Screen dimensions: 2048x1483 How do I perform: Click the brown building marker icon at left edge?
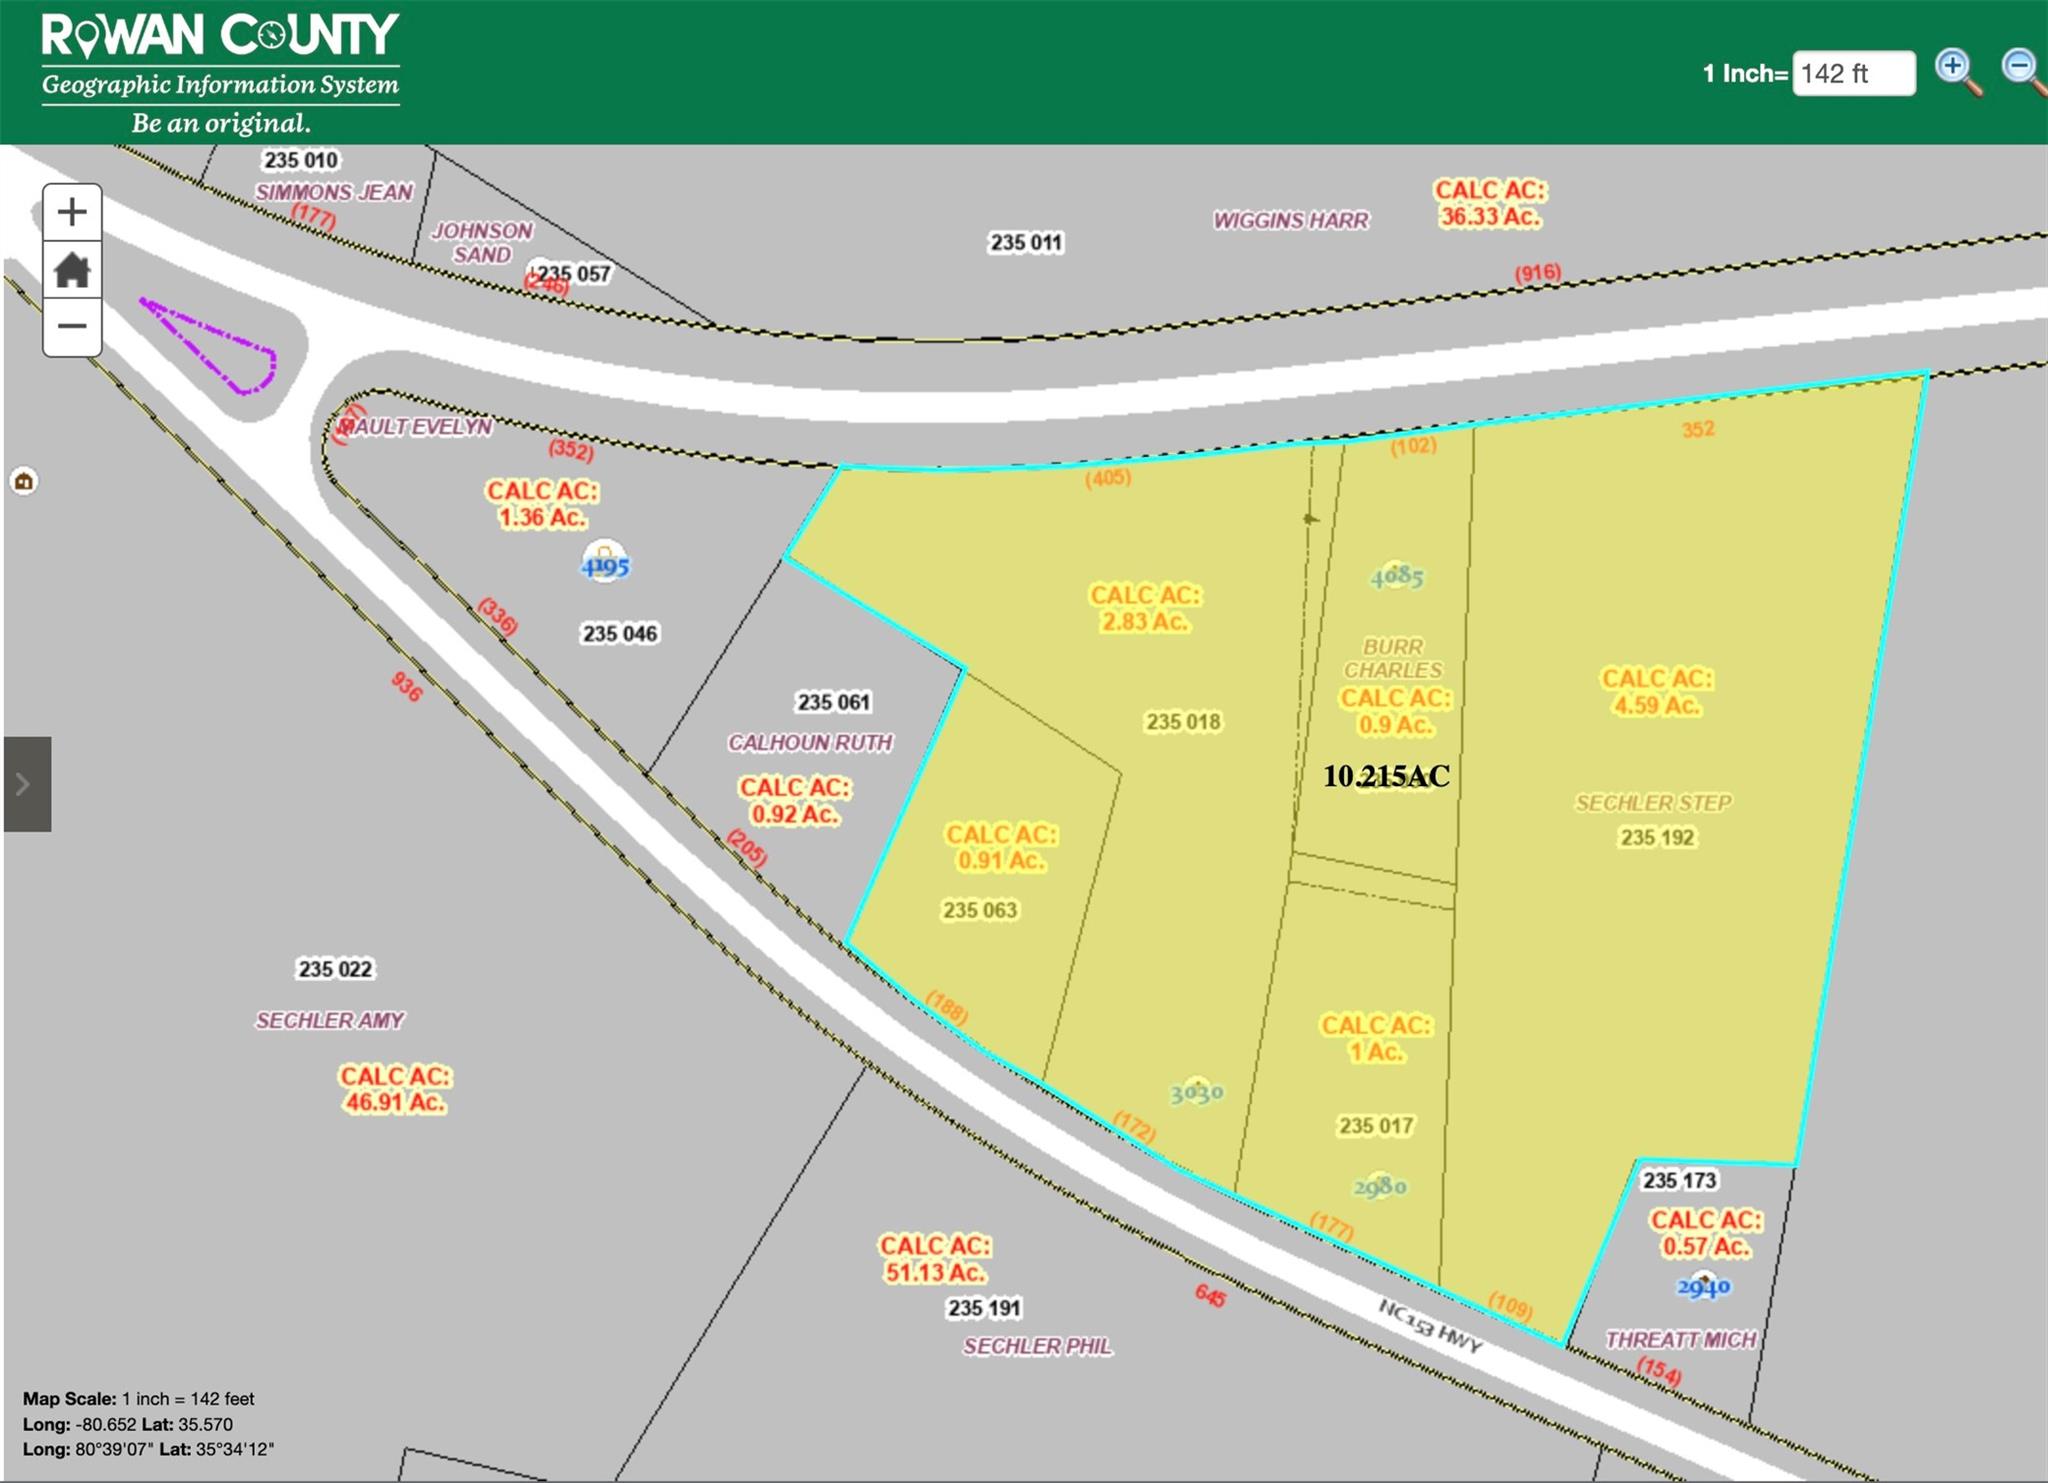[24, 482]
